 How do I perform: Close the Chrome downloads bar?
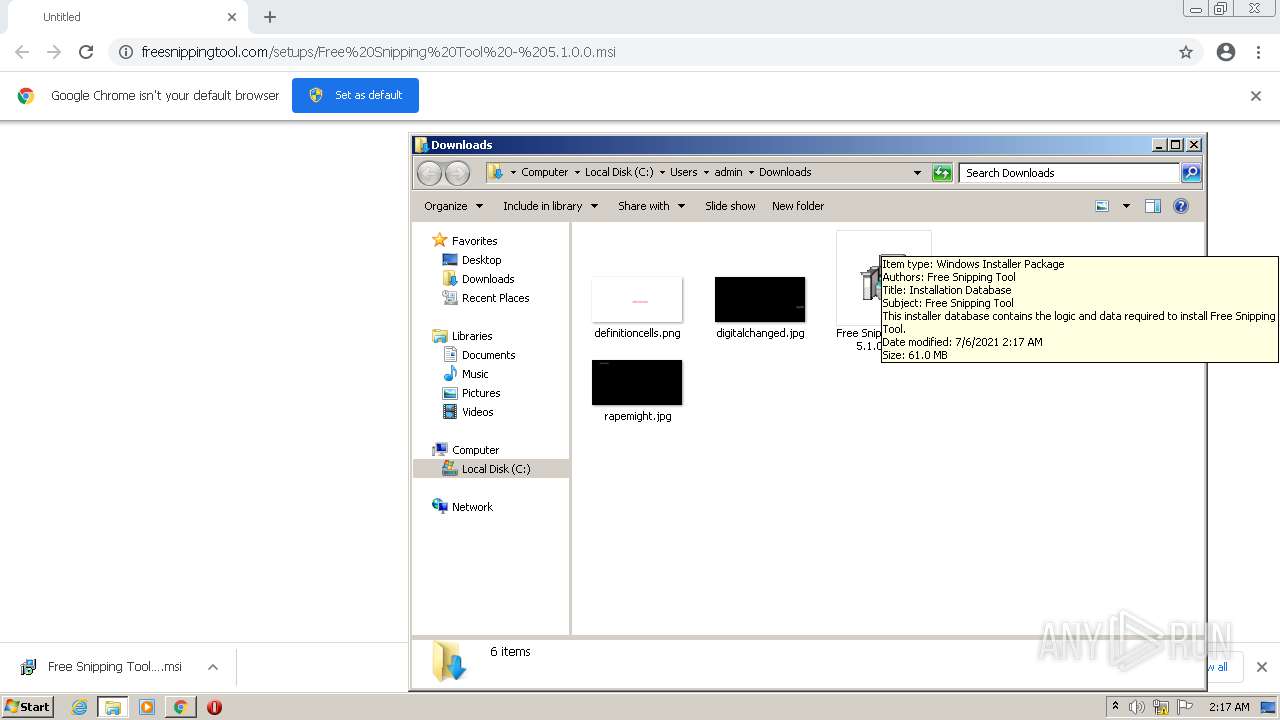pyautogui.click(x=1261, y=667)
